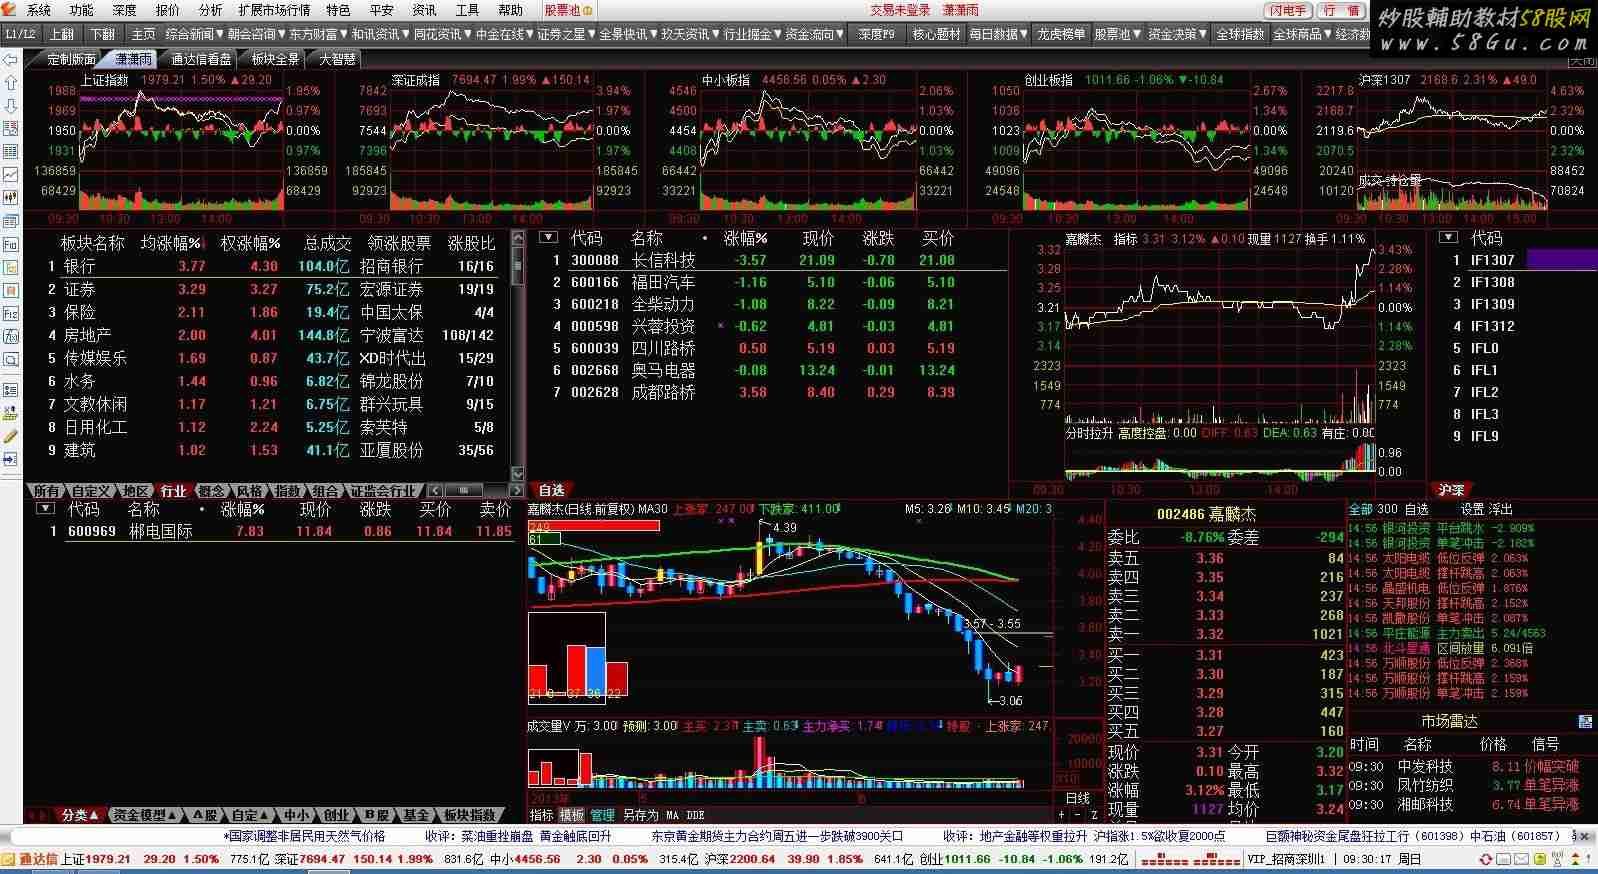
Task: Select the 资金模型 bottom tab
Action: [144, 815]
